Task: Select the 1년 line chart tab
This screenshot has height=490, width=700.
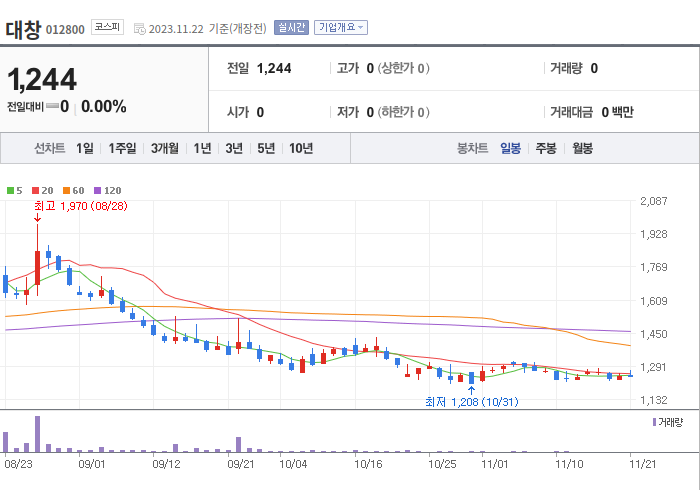Action: pyautogui.click(x=202, y=148)
